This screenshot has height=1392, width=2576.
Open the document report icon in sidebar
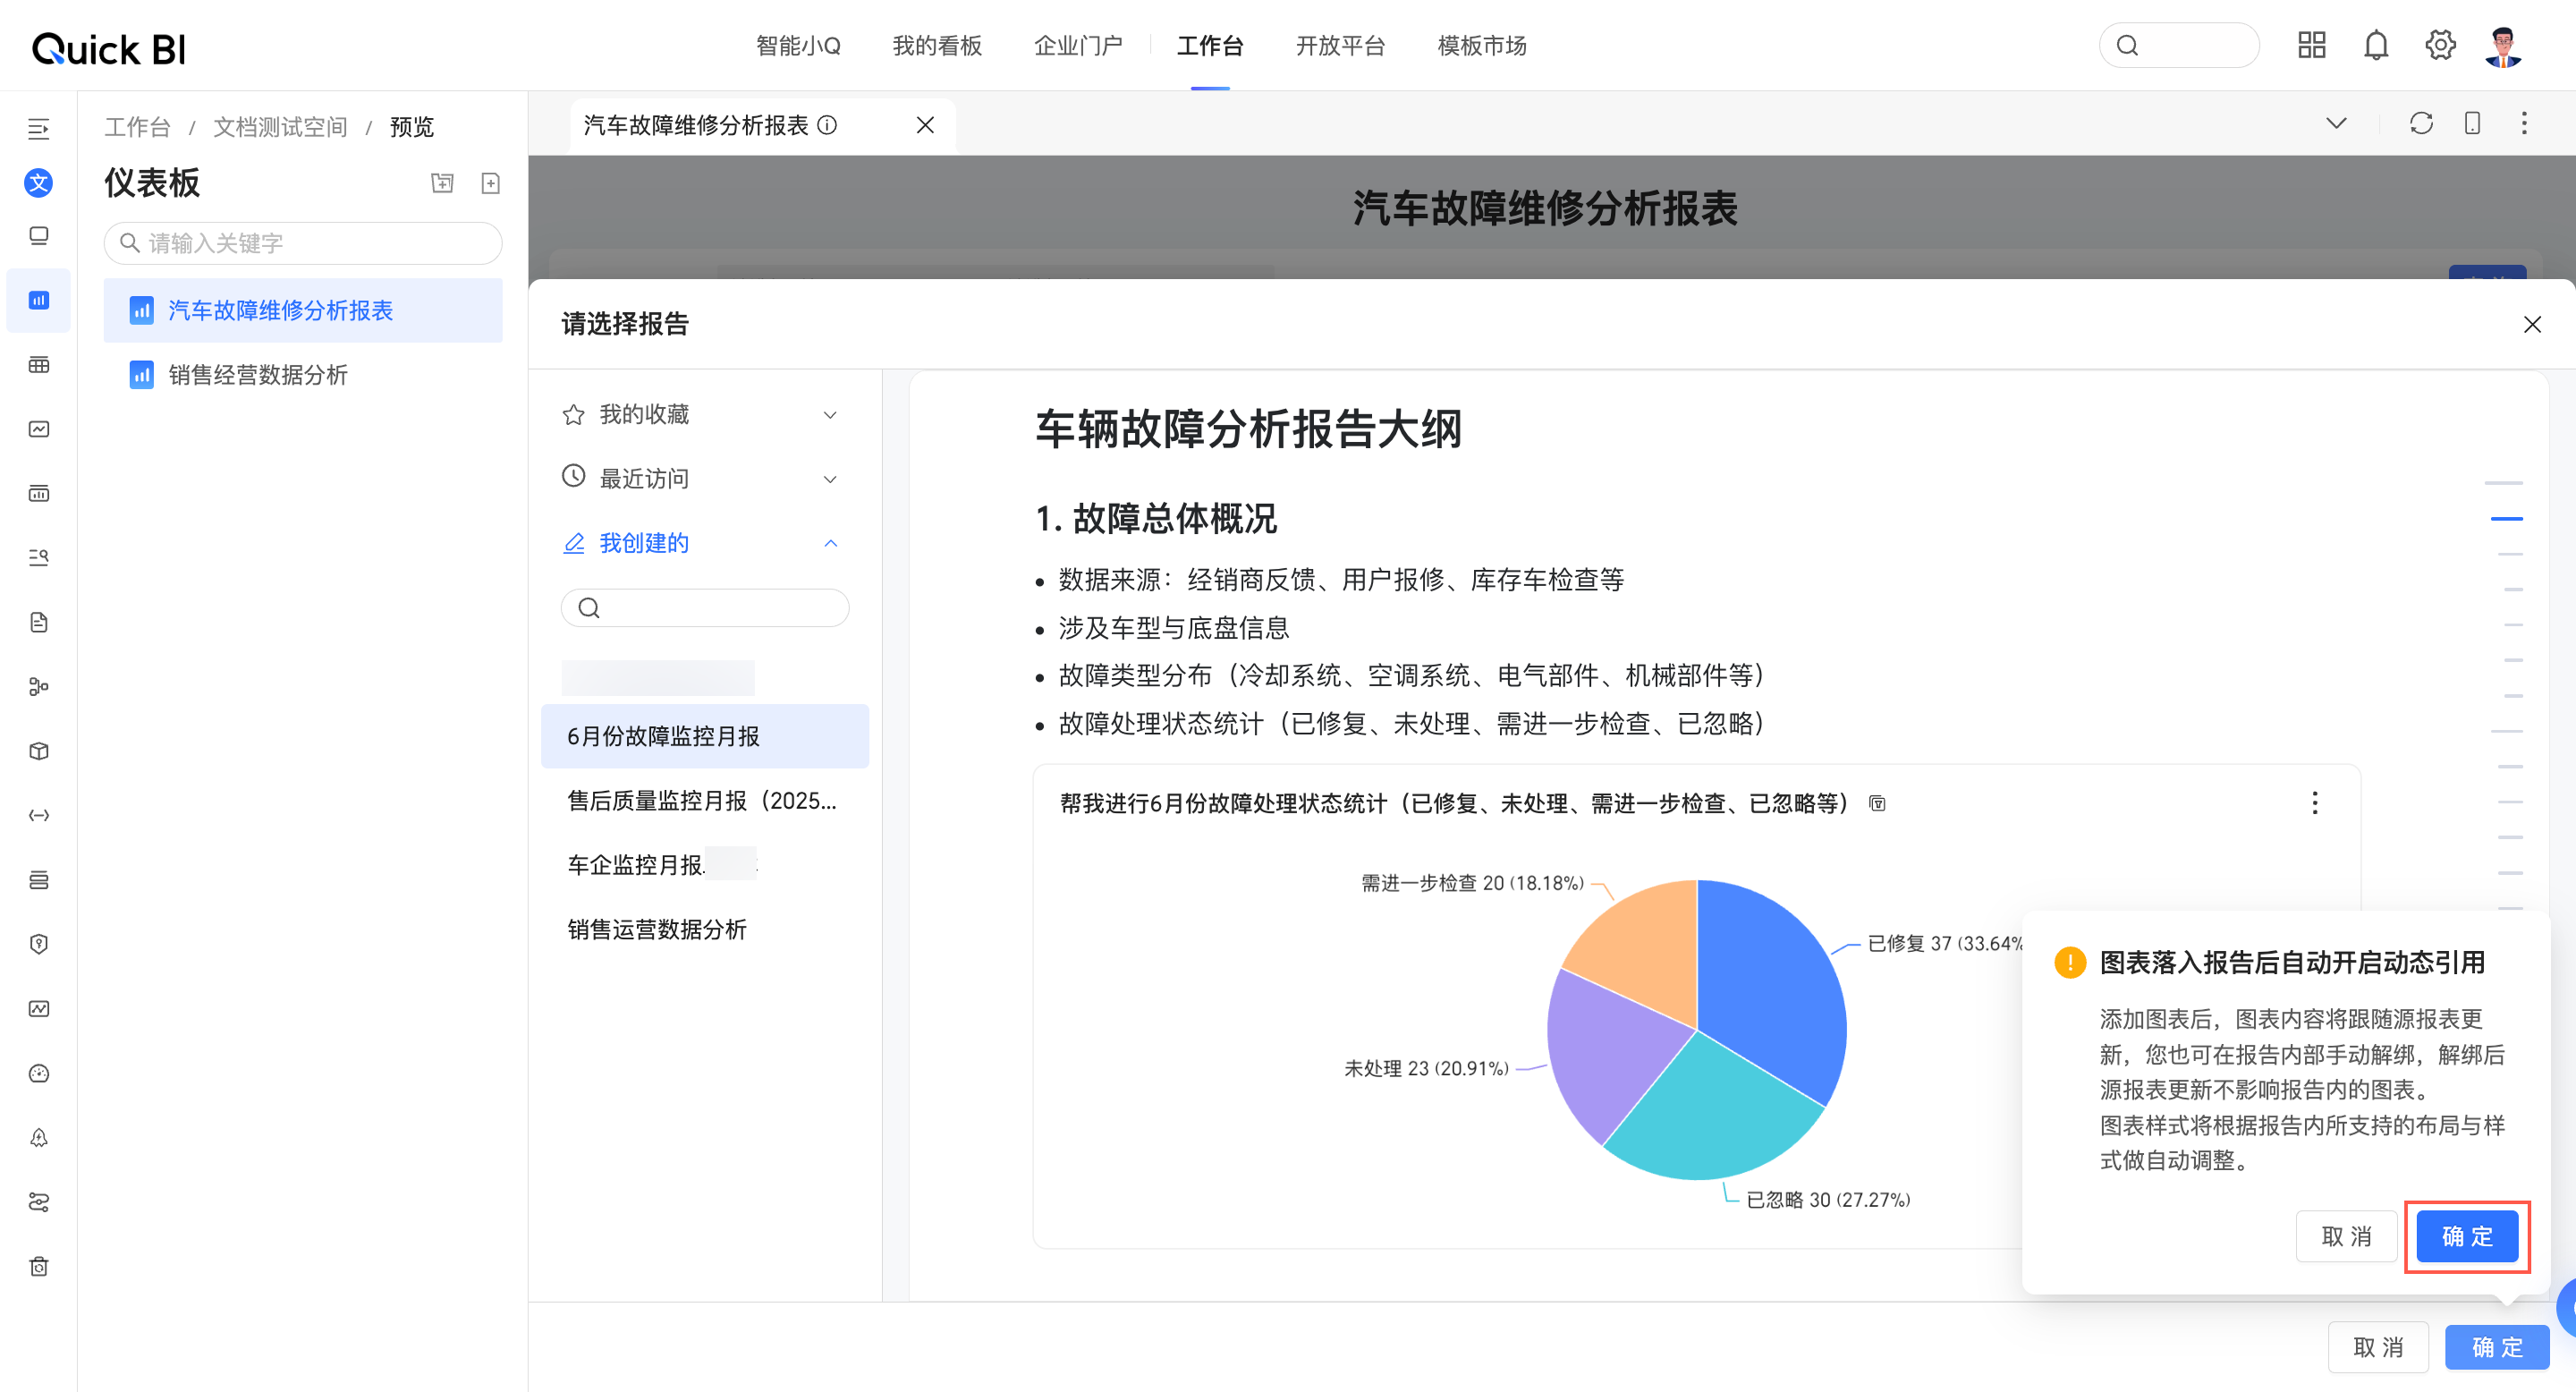click(x=38, y=622)
